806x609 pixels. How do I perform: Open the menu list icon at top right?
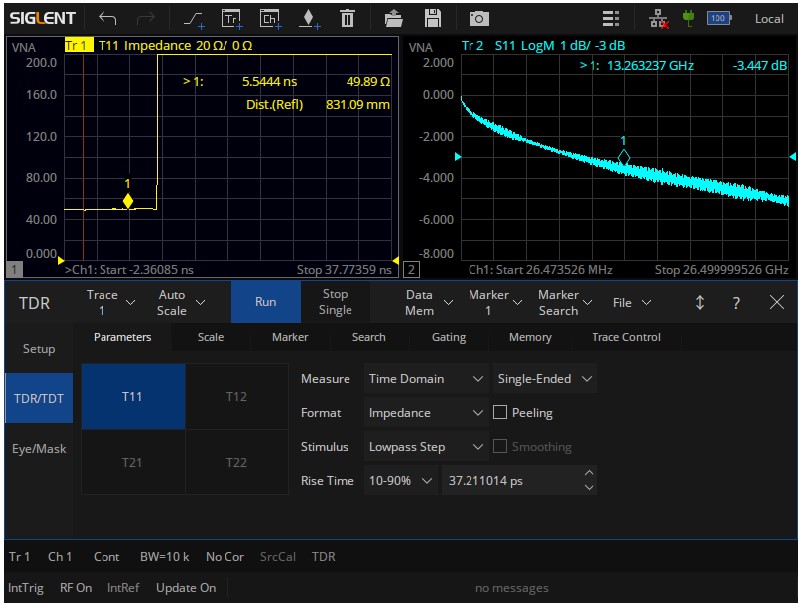[x=611, y=18]
